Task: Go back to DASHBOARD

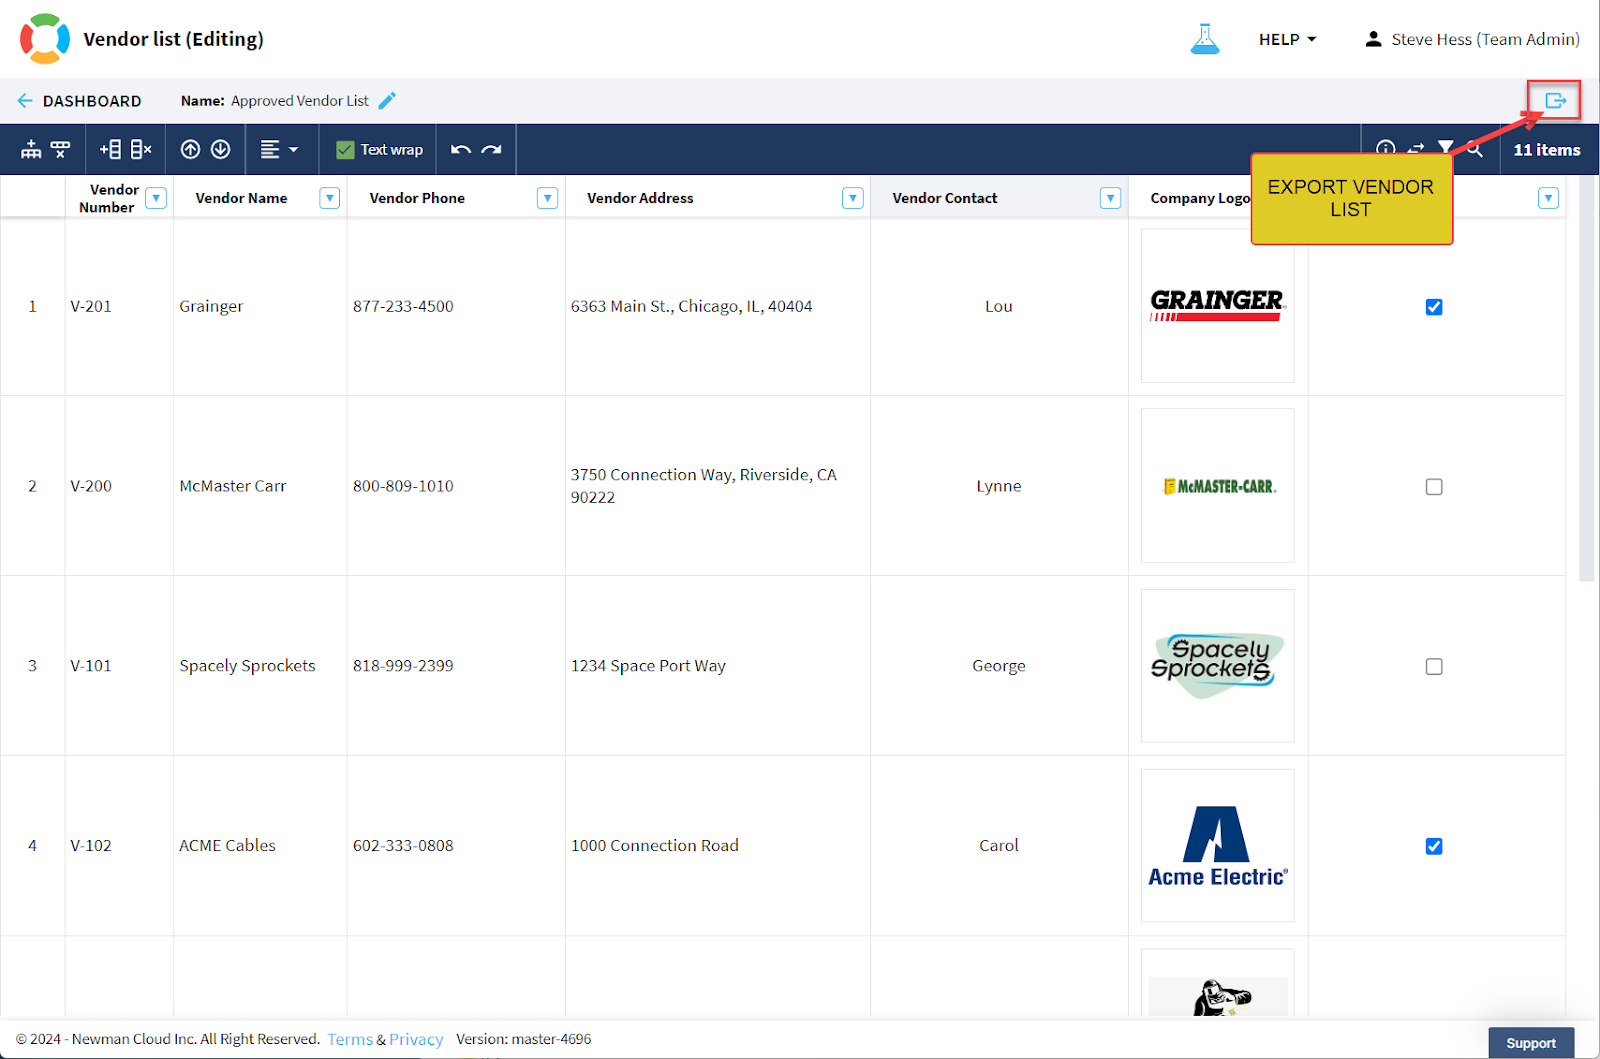Action: (79, 101)
